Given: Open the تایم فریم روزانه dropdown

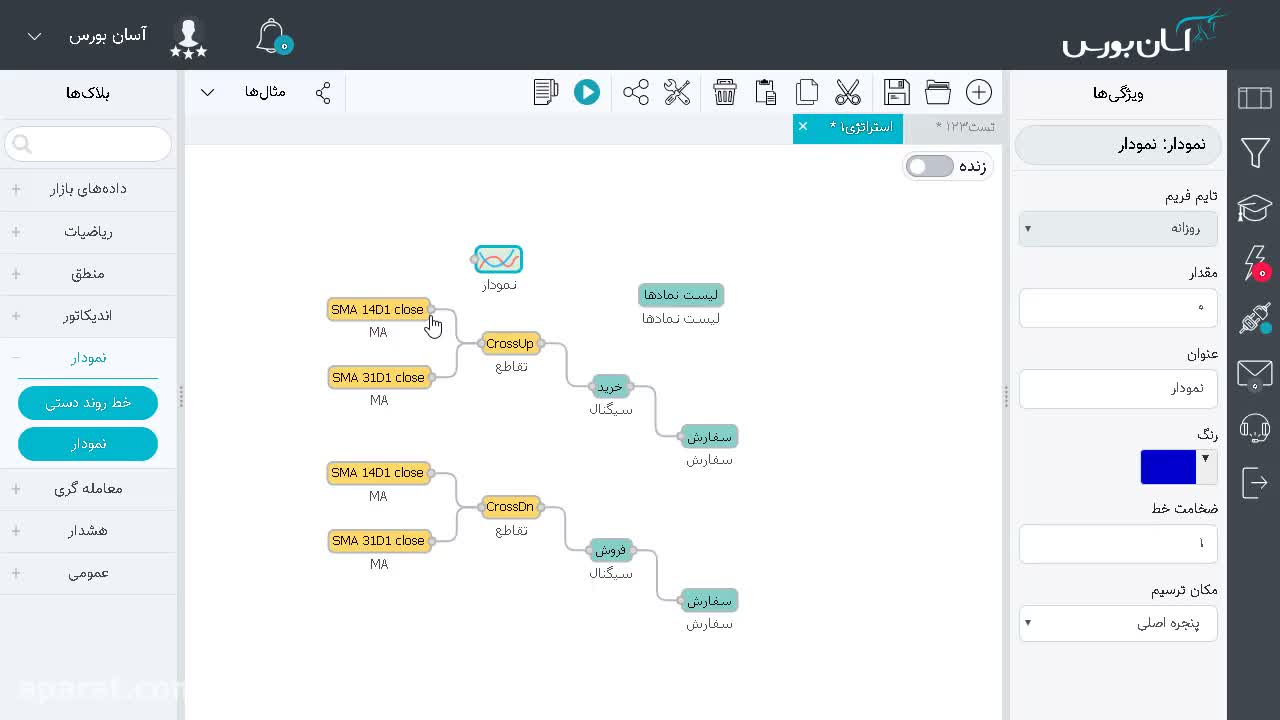Looking at the screenshot, I should pyautogui.click(x=1118, y=228).
